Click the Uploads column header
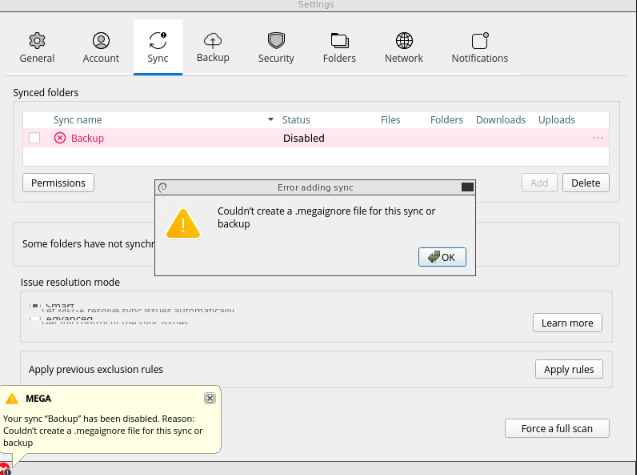The image size is (637, 475). (557, 120)
